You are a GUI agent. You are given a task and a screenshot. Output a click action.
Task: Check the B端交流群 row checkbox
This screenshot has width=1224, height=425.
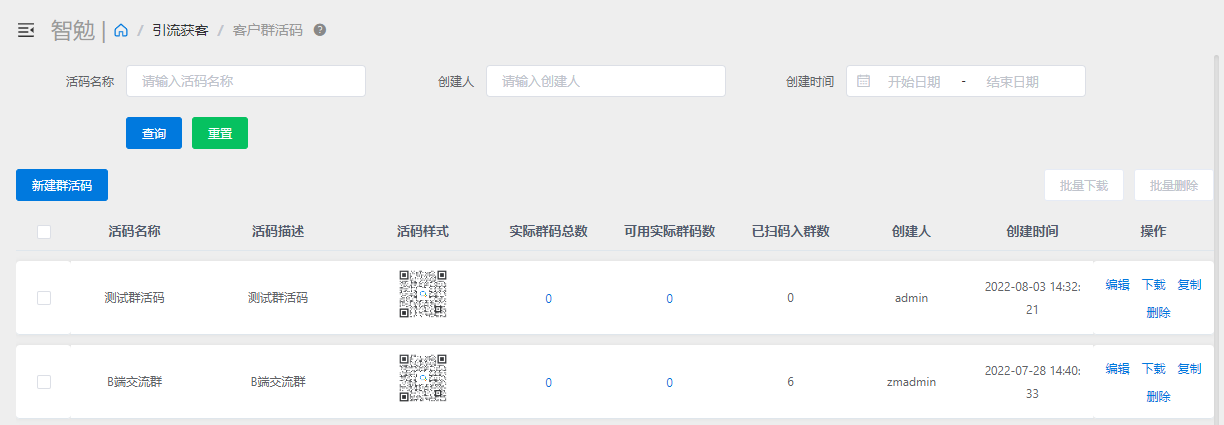point(44,382)
